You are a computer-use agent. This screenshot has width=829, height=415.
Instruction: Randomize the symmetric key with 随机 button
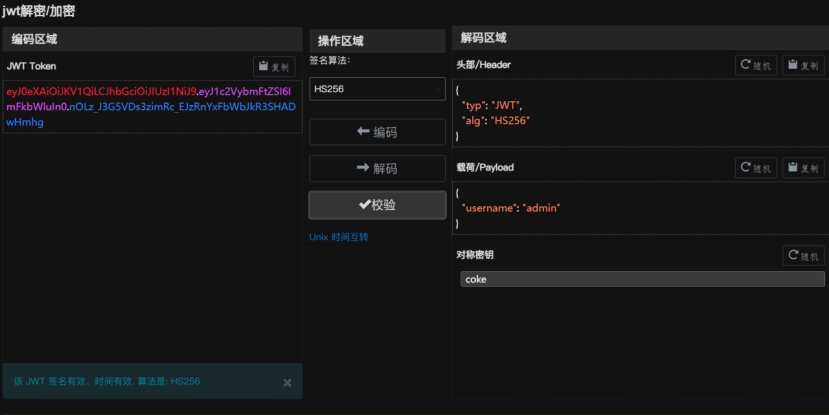[803, 255]
